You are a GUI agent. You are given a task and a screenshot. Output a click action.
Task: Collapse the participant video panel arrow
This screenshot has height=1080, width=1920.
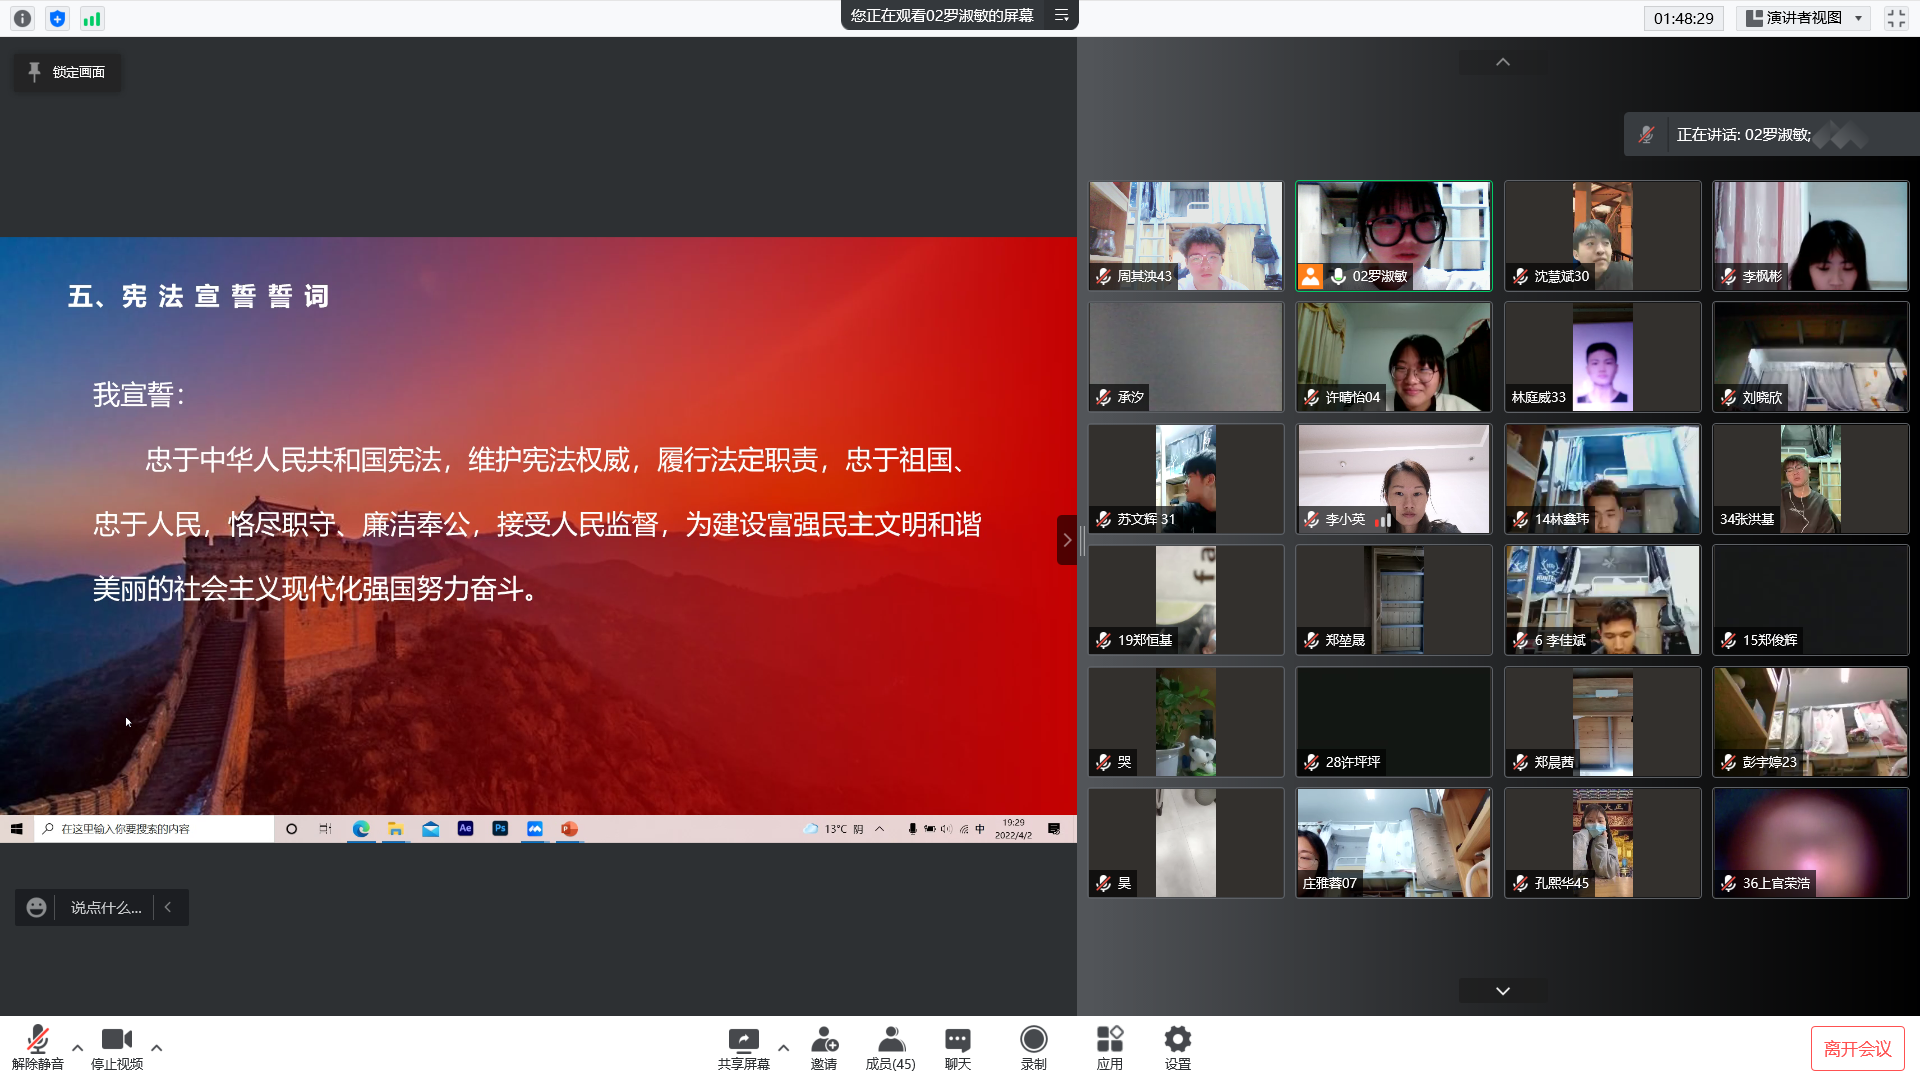[1067, 540]
